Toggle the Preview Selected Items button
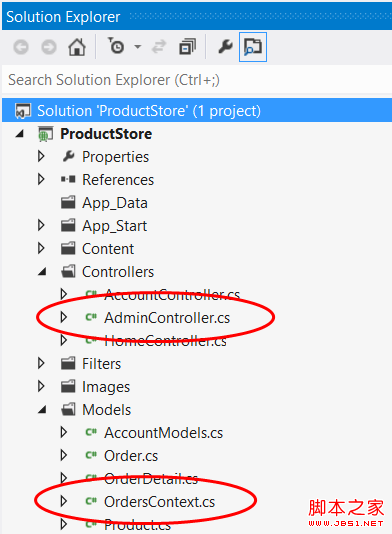The image size is (392, 534). tap(253, 47)
